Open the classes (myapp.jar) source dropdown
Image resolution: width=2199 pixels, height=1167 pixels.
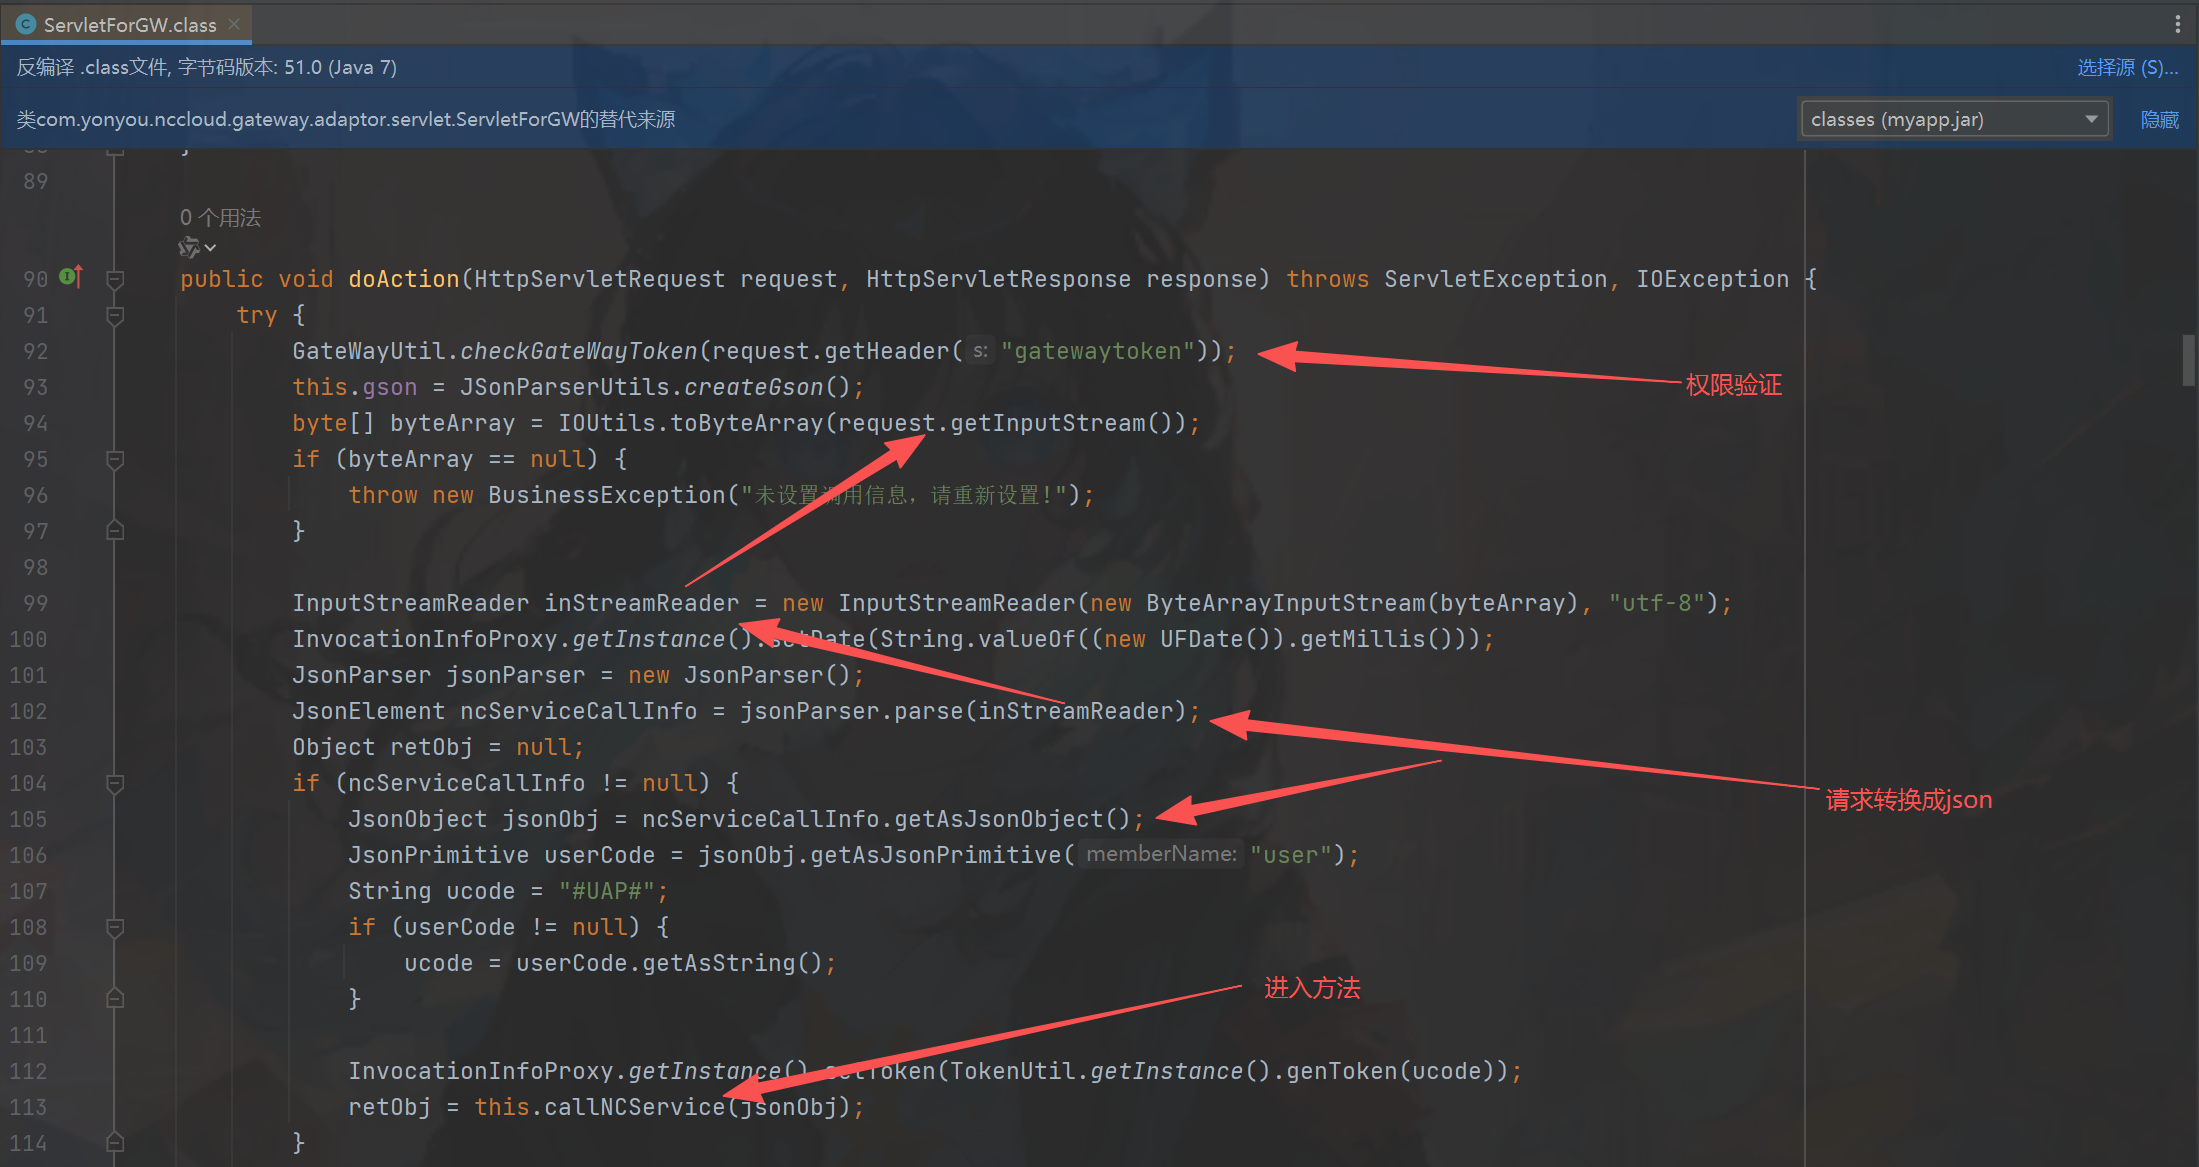point(1953,119)
